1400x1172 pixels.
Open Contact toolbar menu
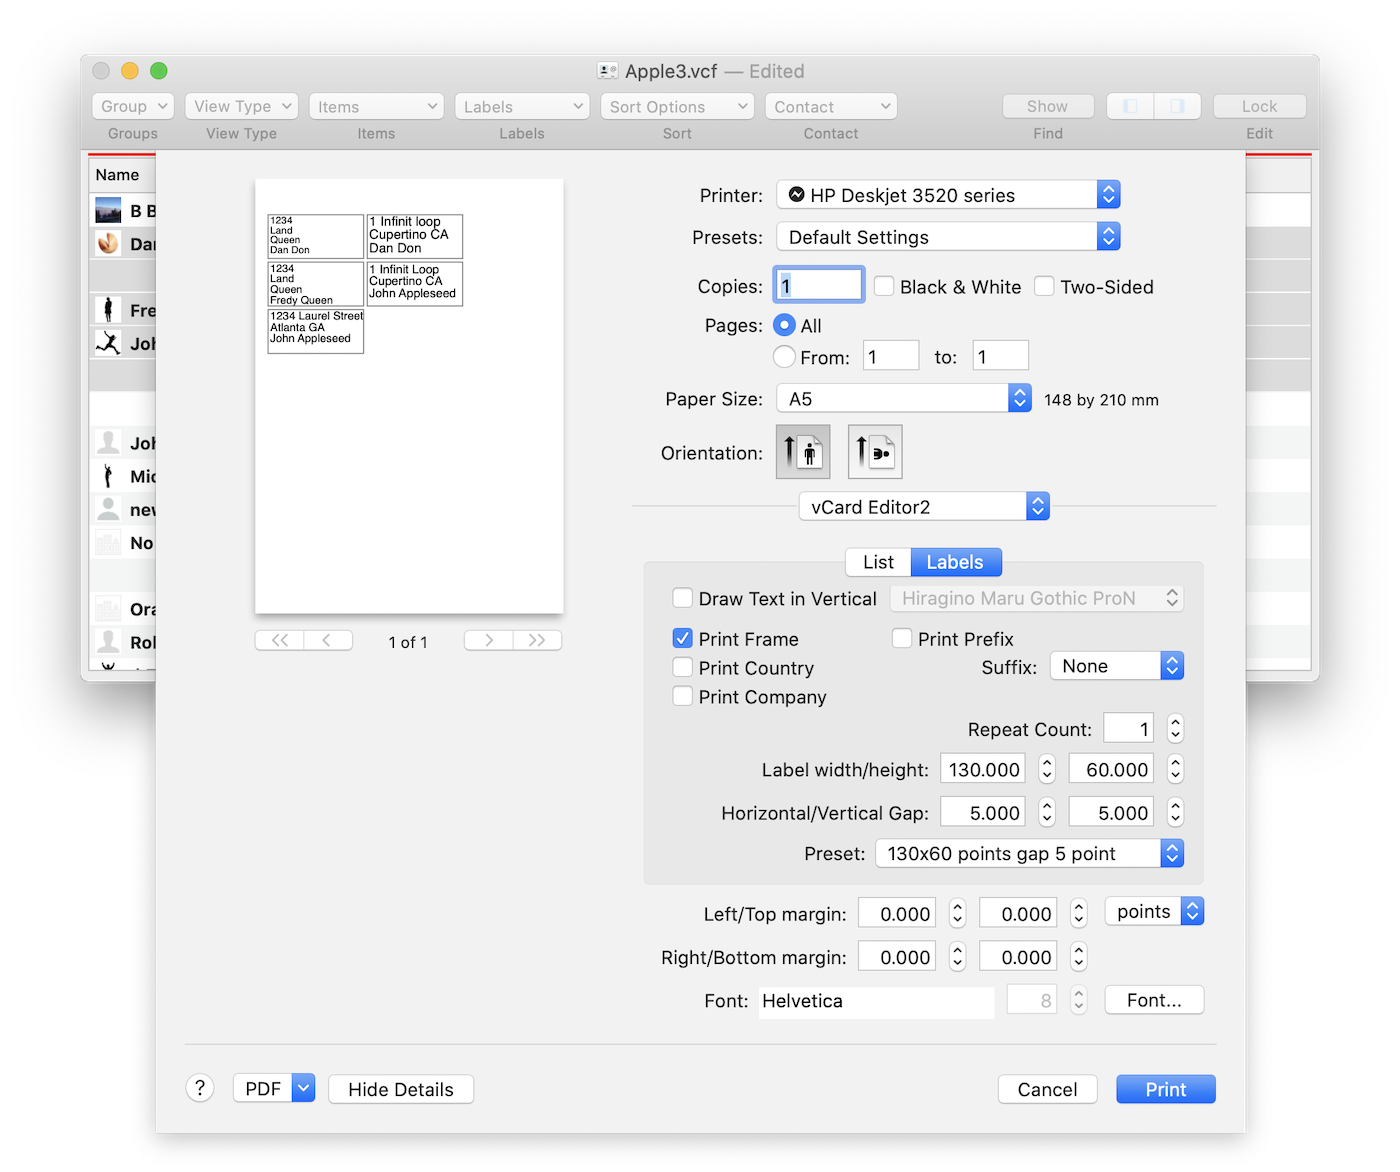[x=831, y=106]
